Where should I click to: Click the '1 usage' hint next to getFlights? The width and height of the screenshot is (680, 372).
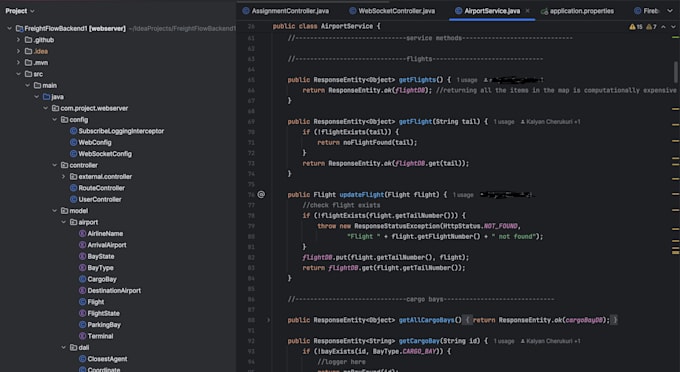tap(467, 80)
